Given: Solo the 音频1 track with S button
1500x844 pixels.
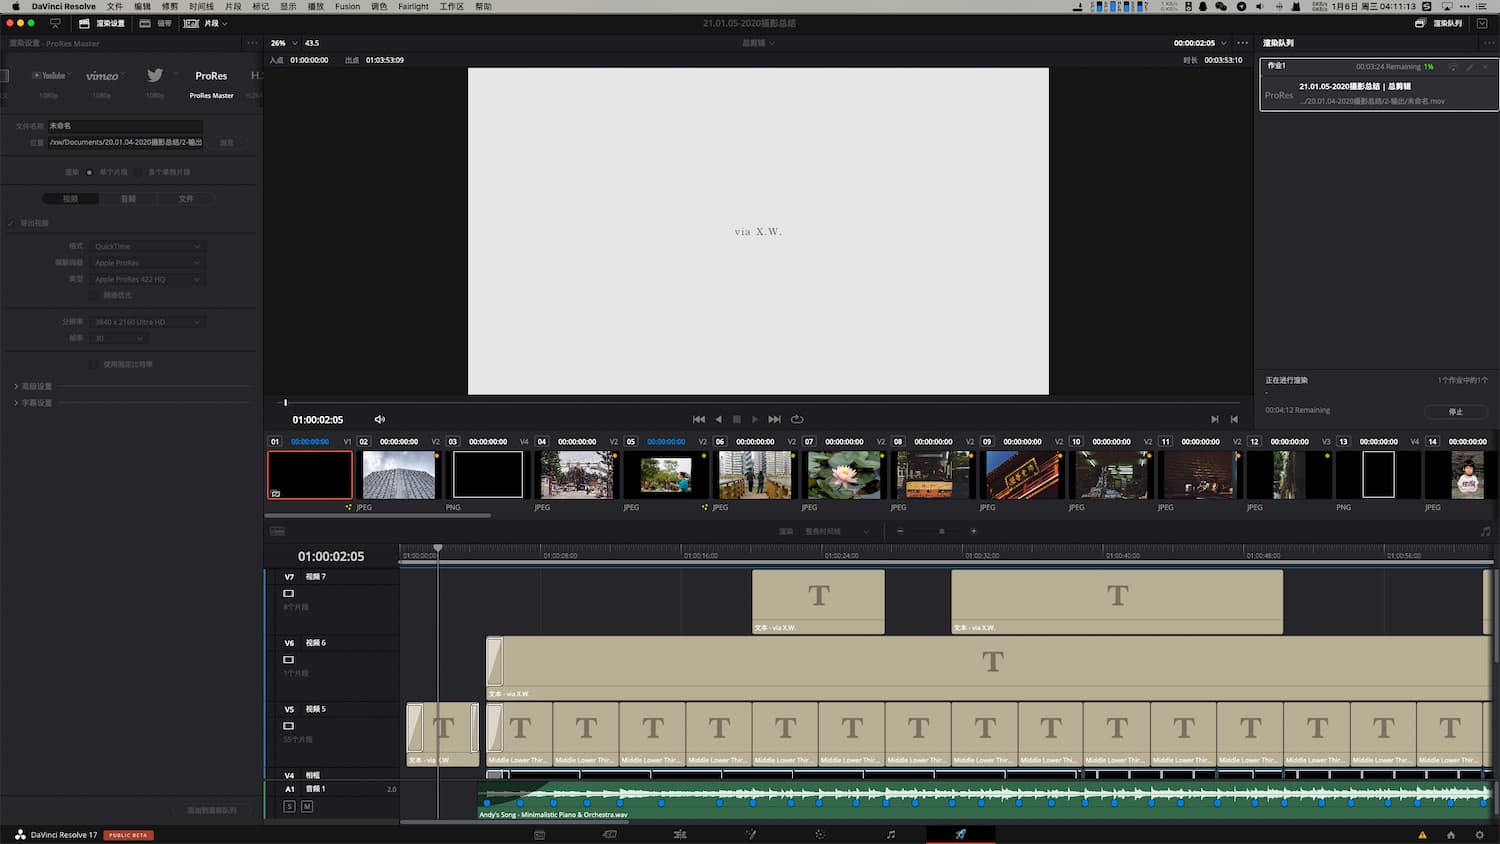Looking at the screenshot, I should click(x=290, y=806).
